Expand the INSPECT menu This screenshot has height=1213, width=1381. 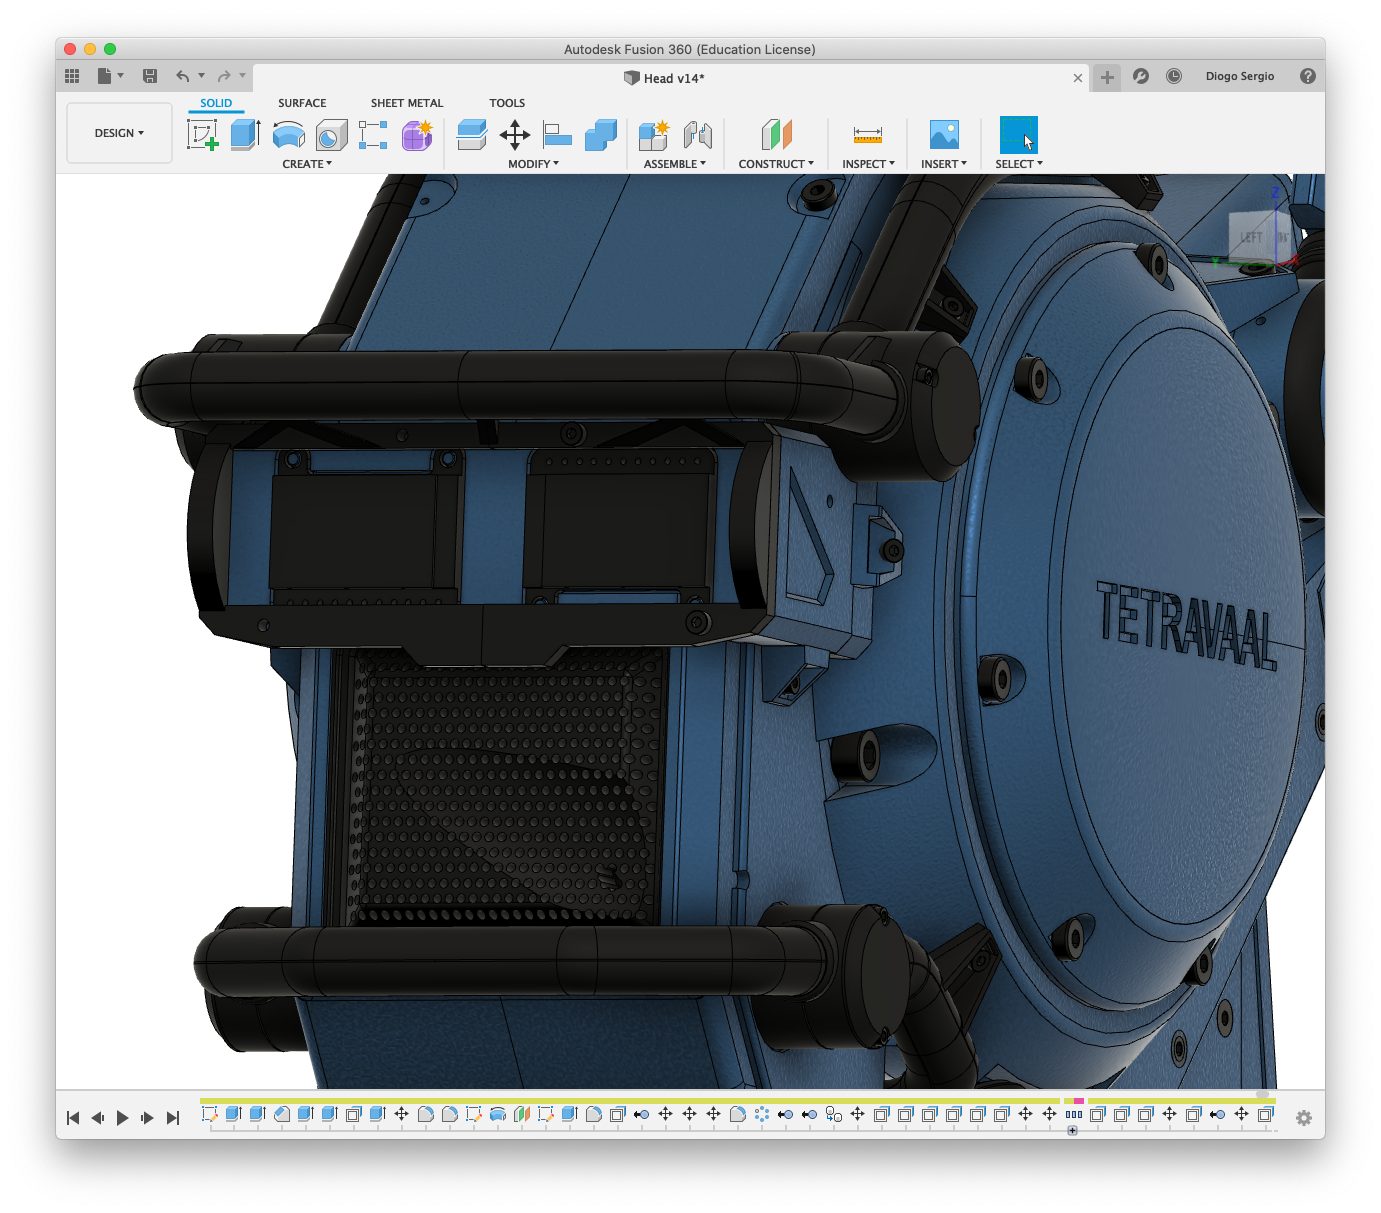tap(868, 164)
